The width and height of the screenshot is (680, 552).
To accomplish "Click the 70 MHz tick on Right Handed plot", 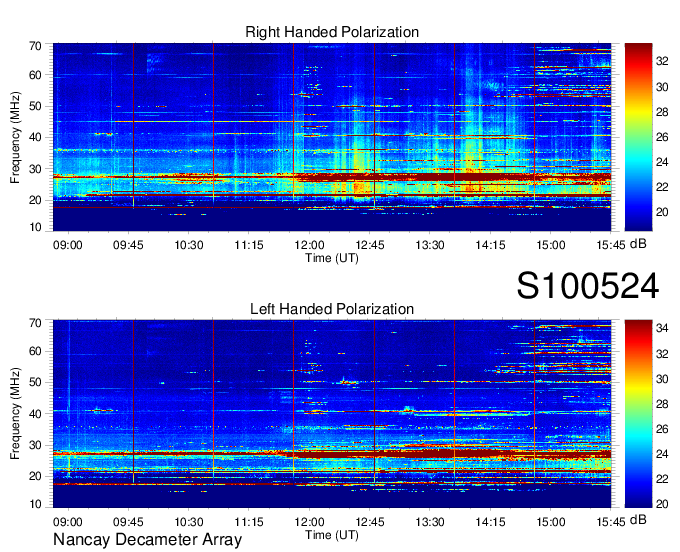I will tap(35, 46).
